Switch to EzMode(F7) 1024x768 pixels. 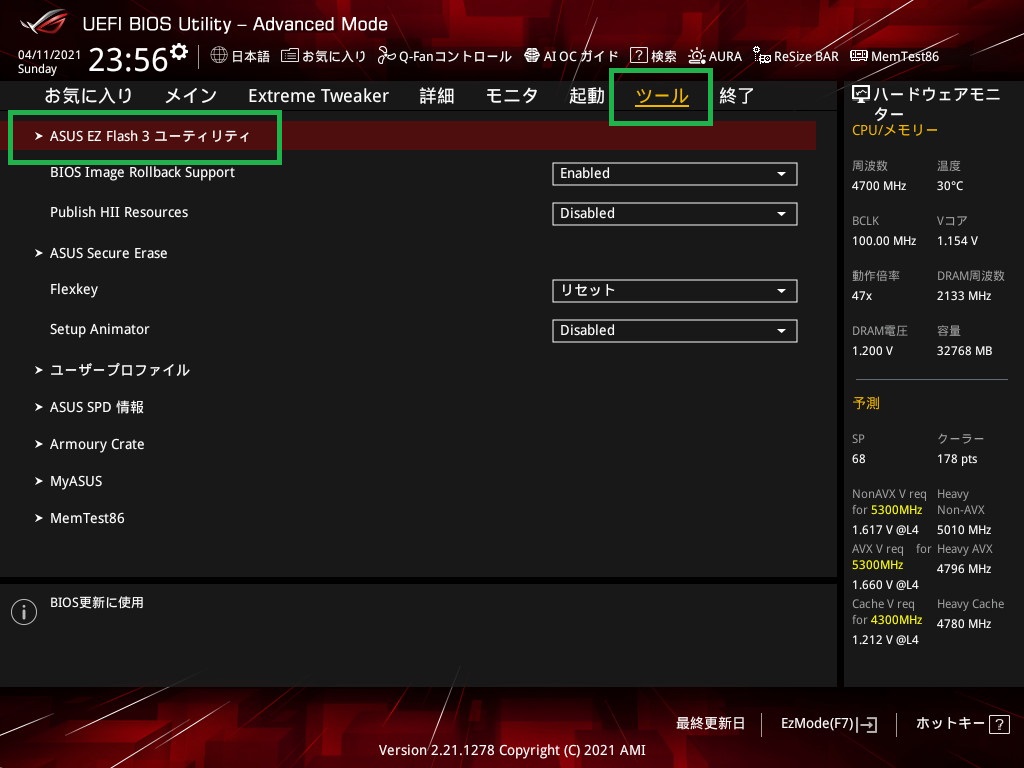(x=828, y=724)
